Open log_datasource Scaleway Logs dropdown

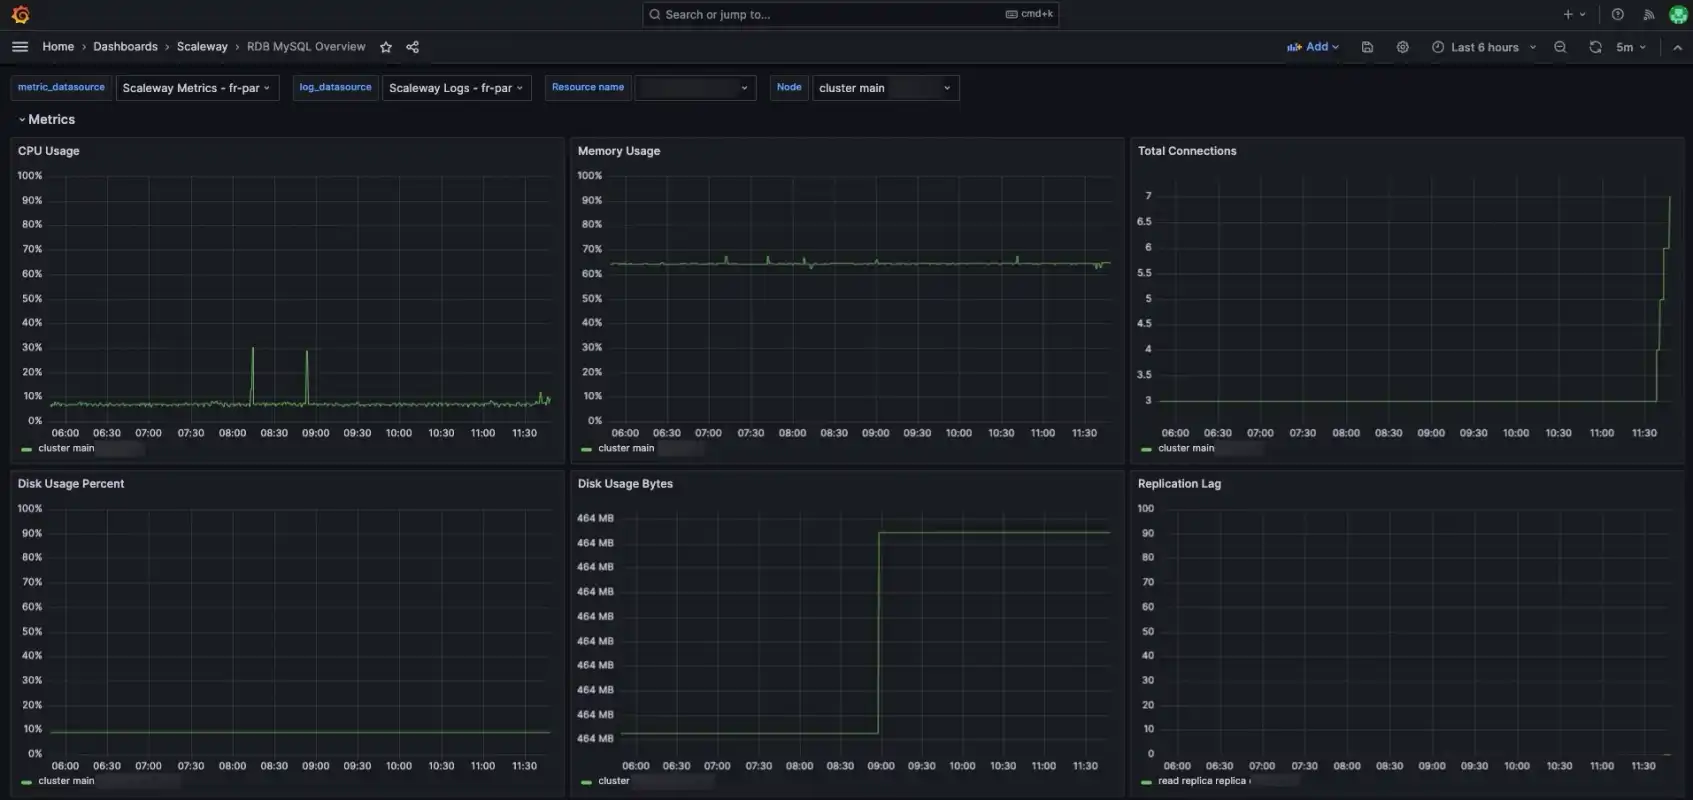(x=456, y=88)
